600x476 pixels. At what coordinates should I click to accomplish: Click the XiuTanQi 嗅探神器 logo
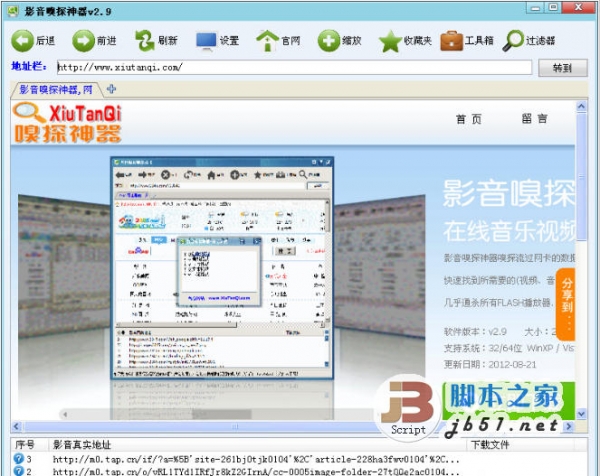(x=67, y=123)
